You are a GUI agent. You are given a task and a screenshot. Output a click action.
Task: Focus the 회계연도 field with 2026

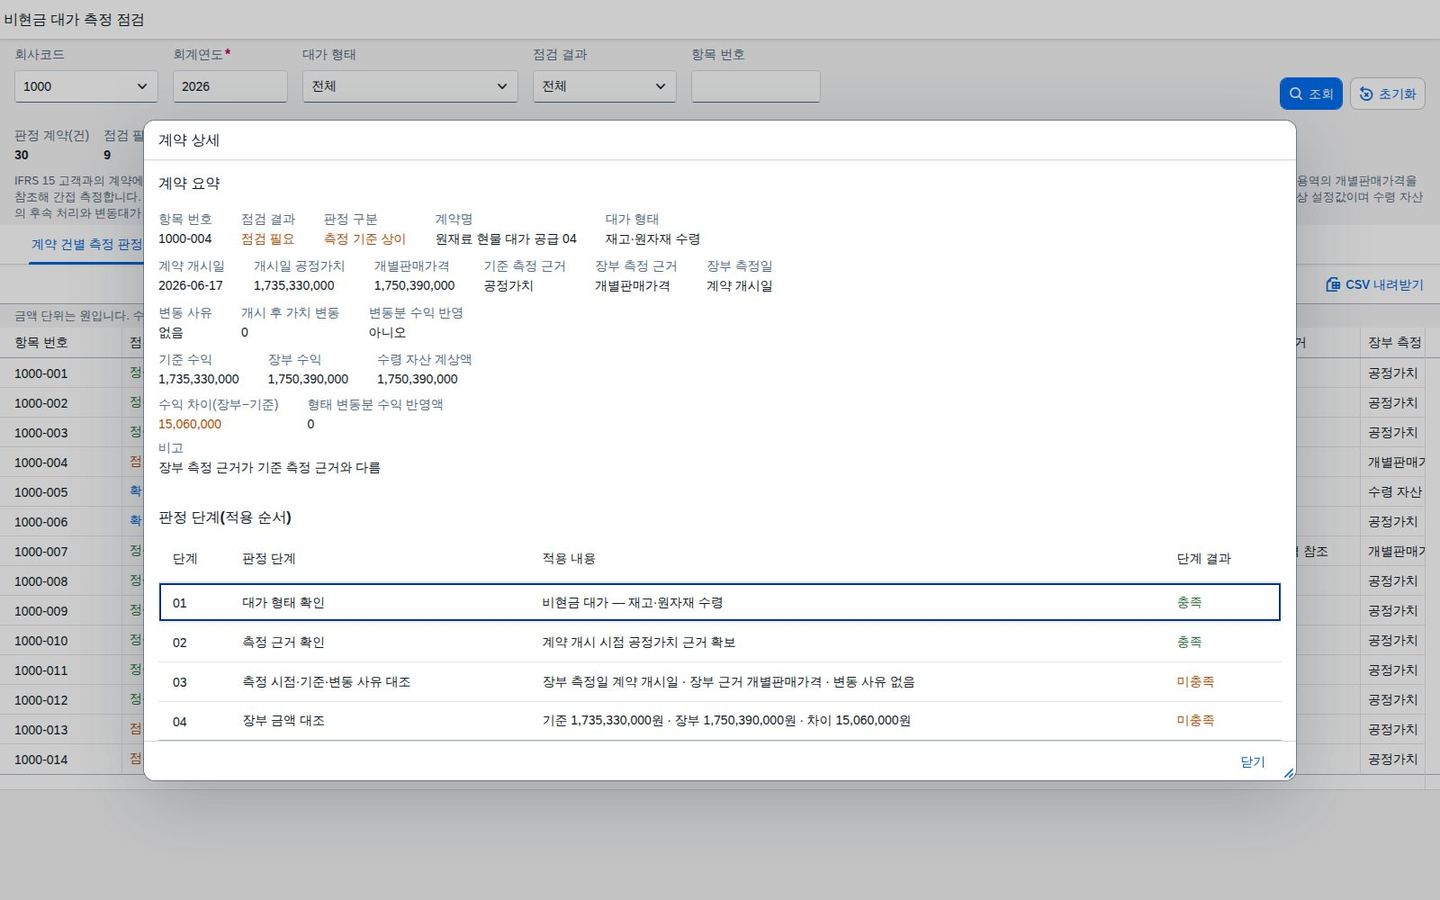click(230, 86)
